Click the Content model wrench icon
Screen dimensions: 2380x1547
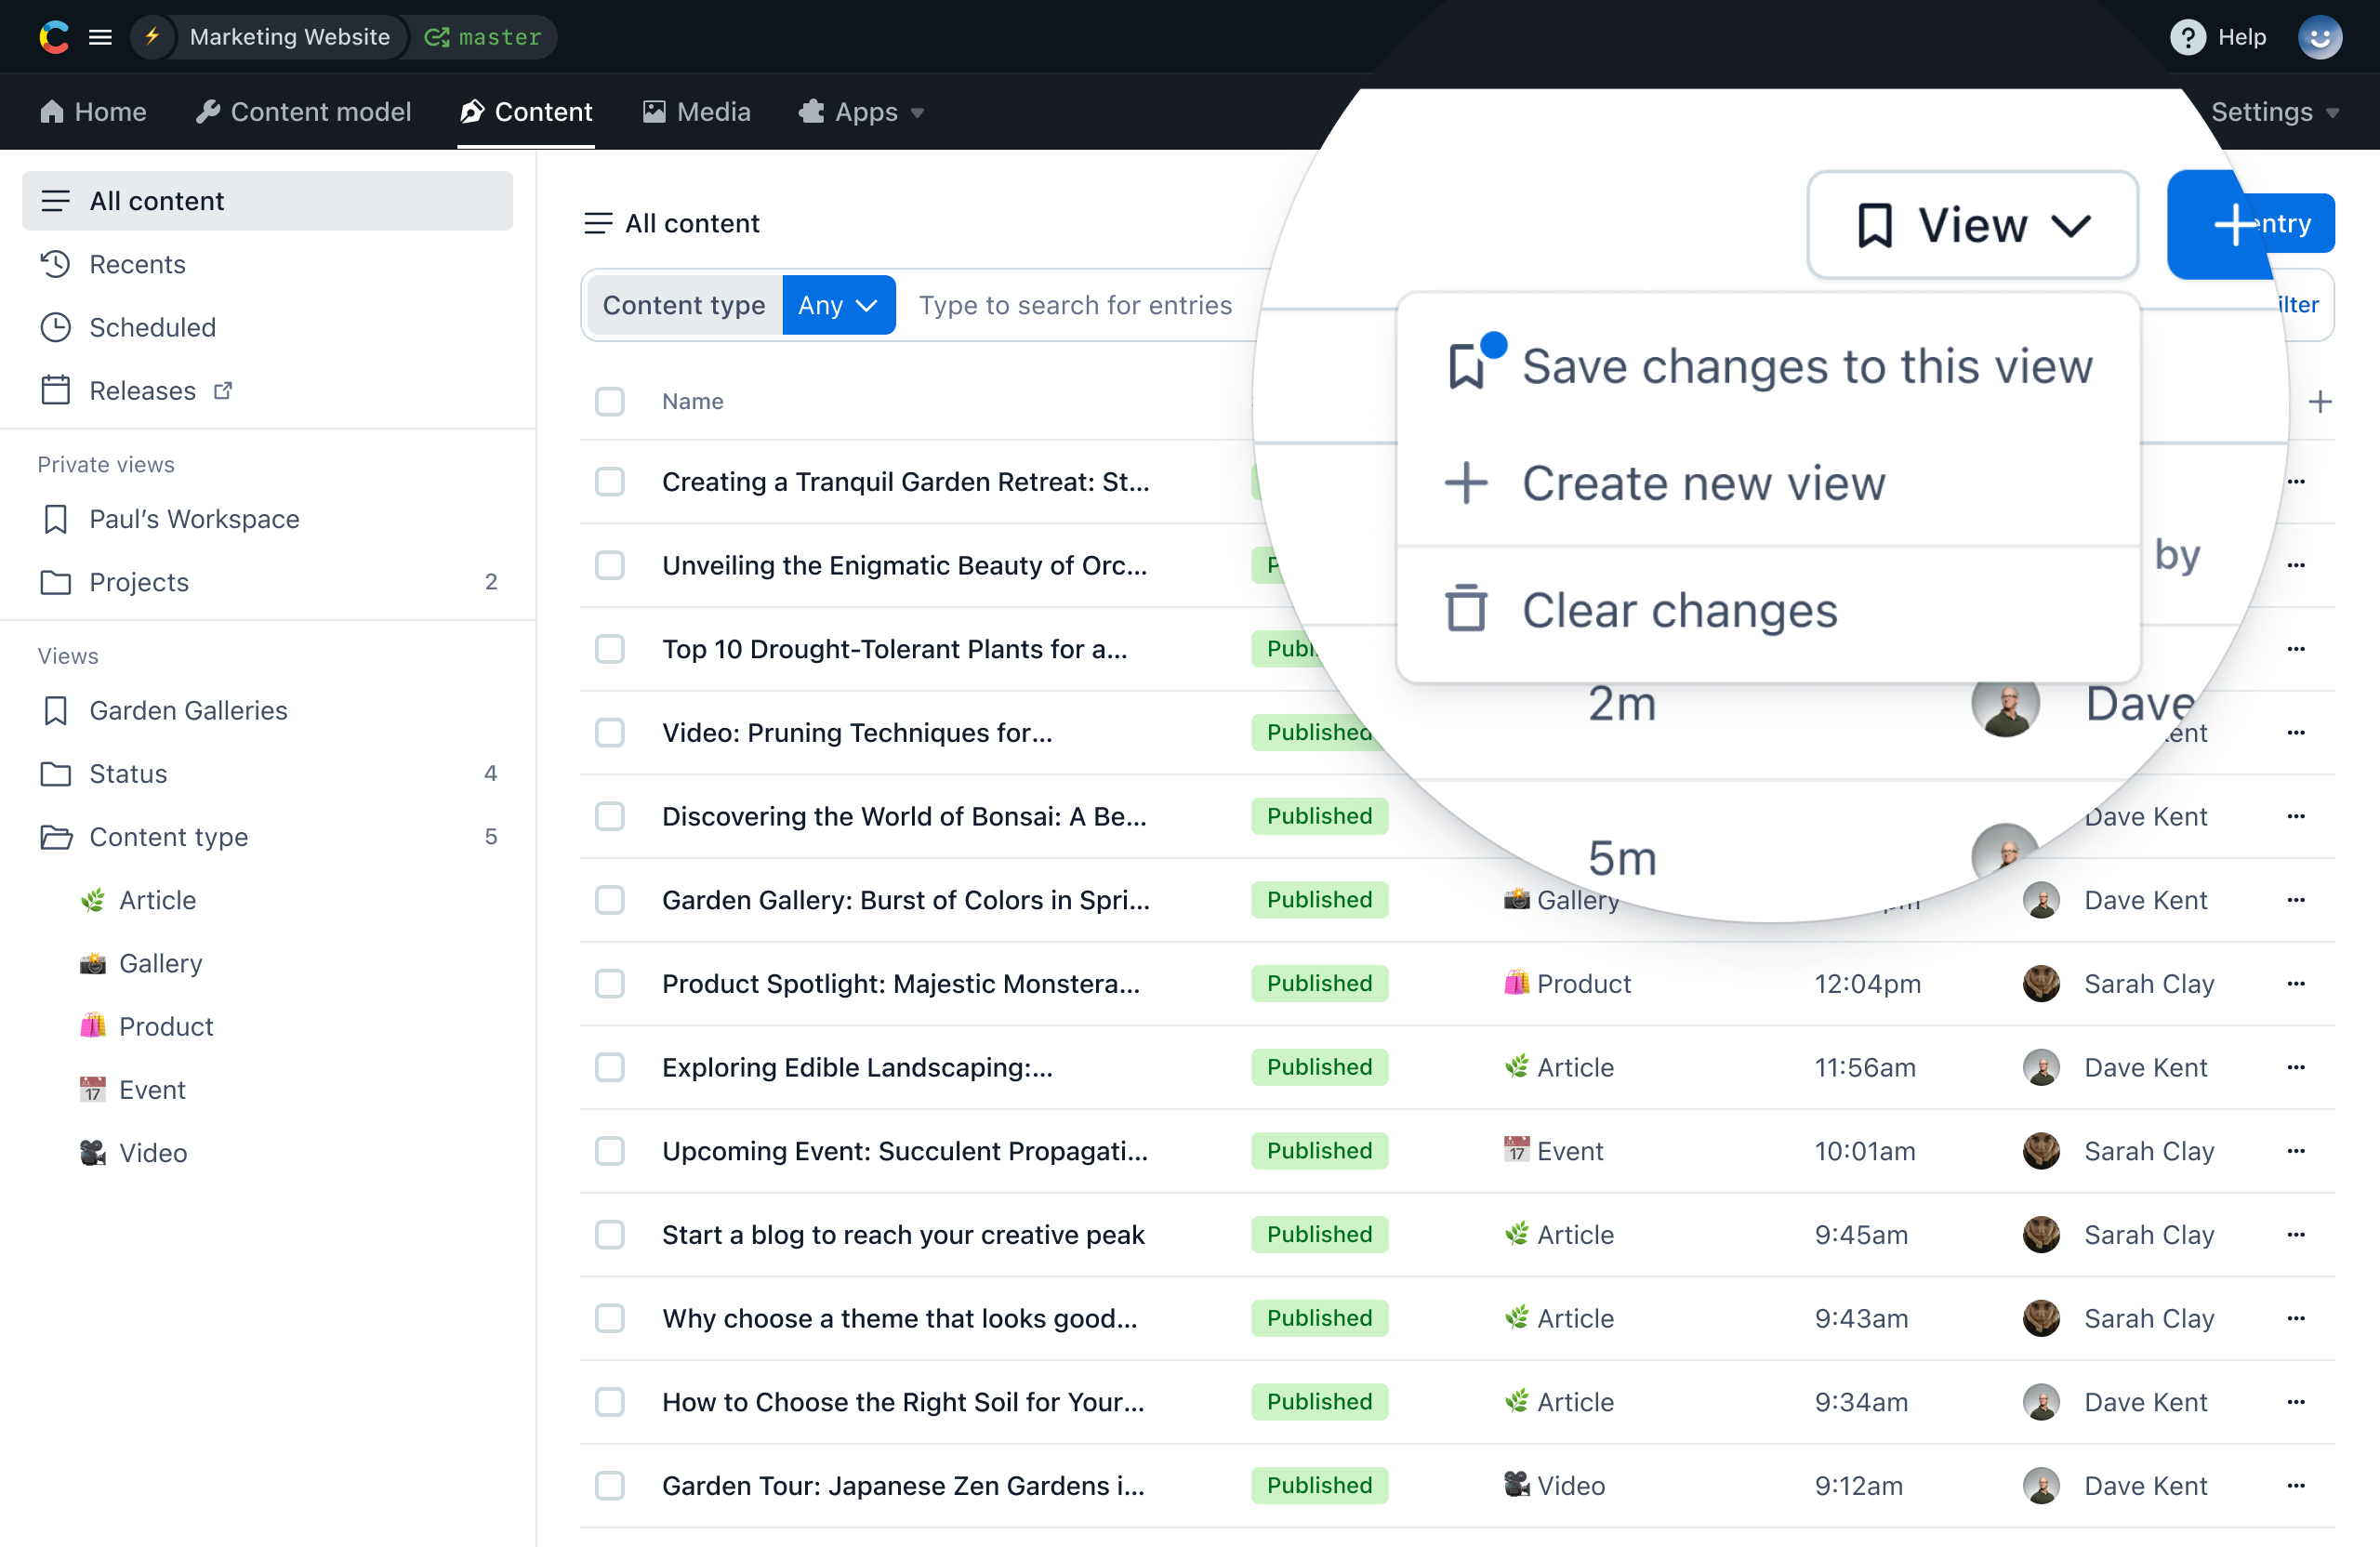pos(208,111)
